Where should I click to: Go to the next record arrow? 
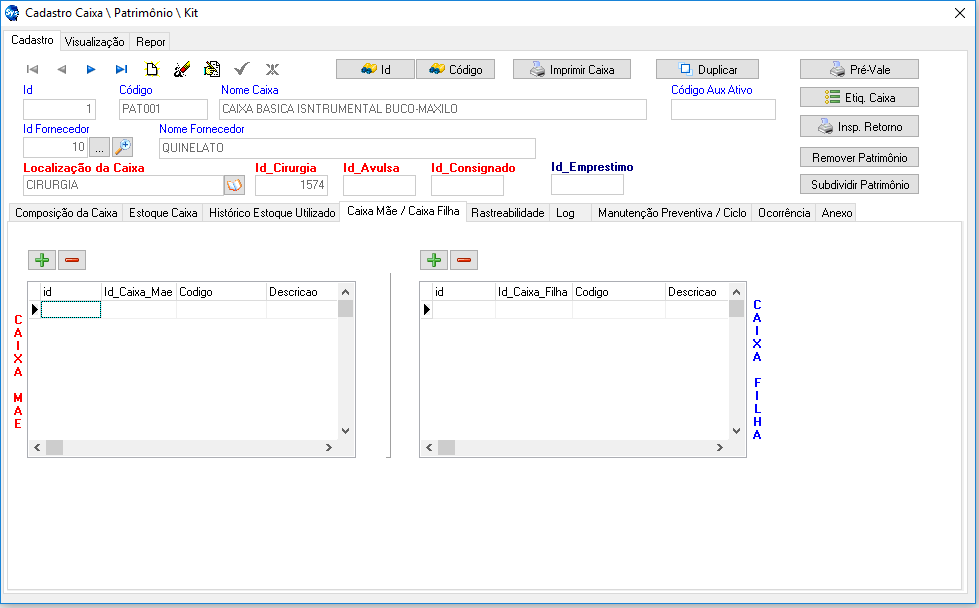coord(91,69)
